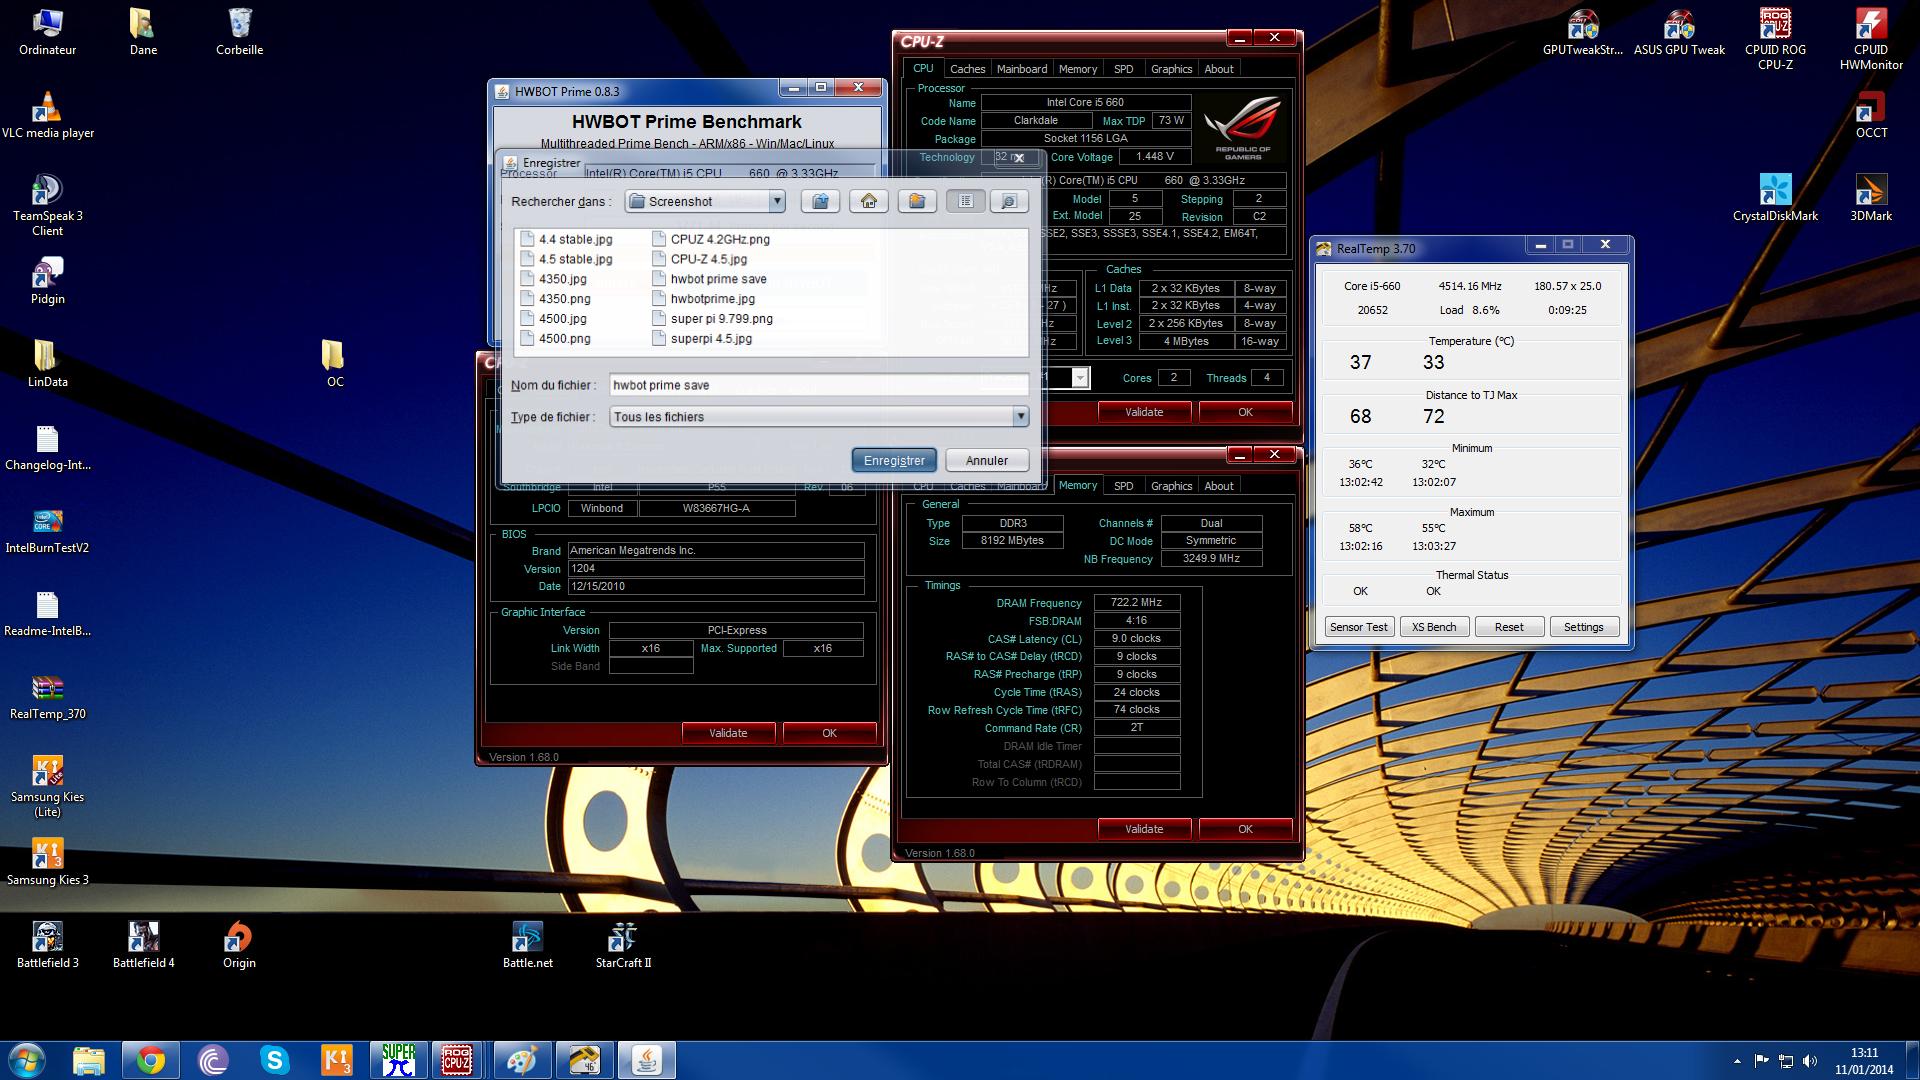This screenshot has height=1080, width=1920.
Task: Go up one folder level in Enregistrer dialog
Action: point(820,201)
